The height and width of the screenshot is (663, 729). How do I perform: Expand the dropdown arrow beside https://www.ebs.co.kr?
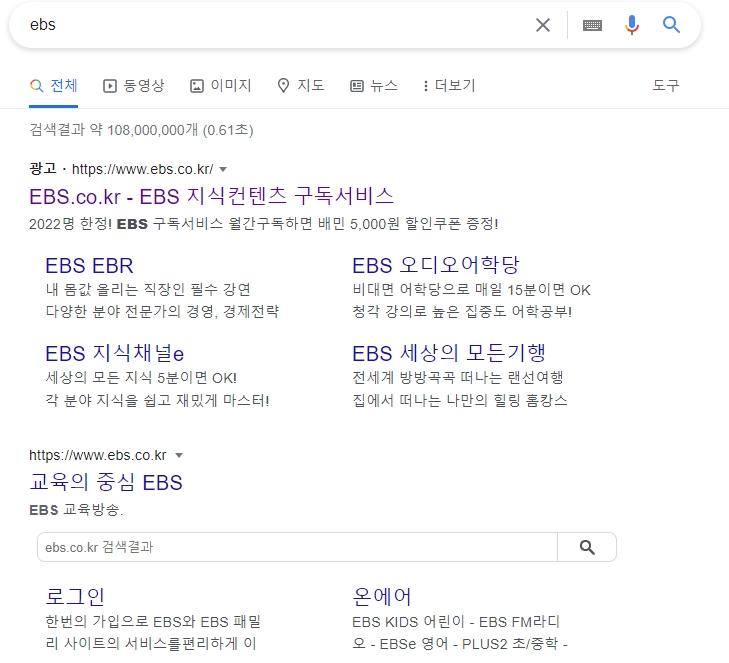click(179, 455)
